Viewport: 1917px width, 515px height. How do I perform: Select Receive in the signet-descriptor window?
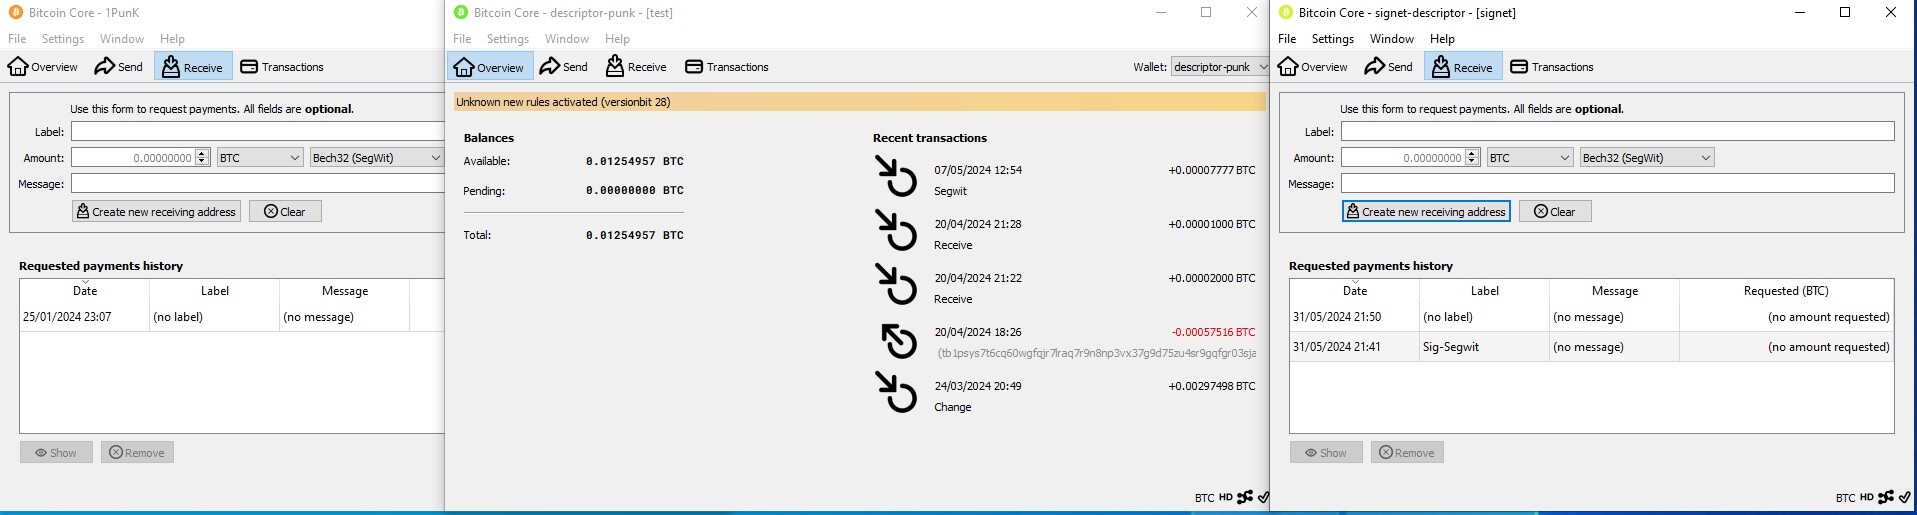click(1463, 67)
